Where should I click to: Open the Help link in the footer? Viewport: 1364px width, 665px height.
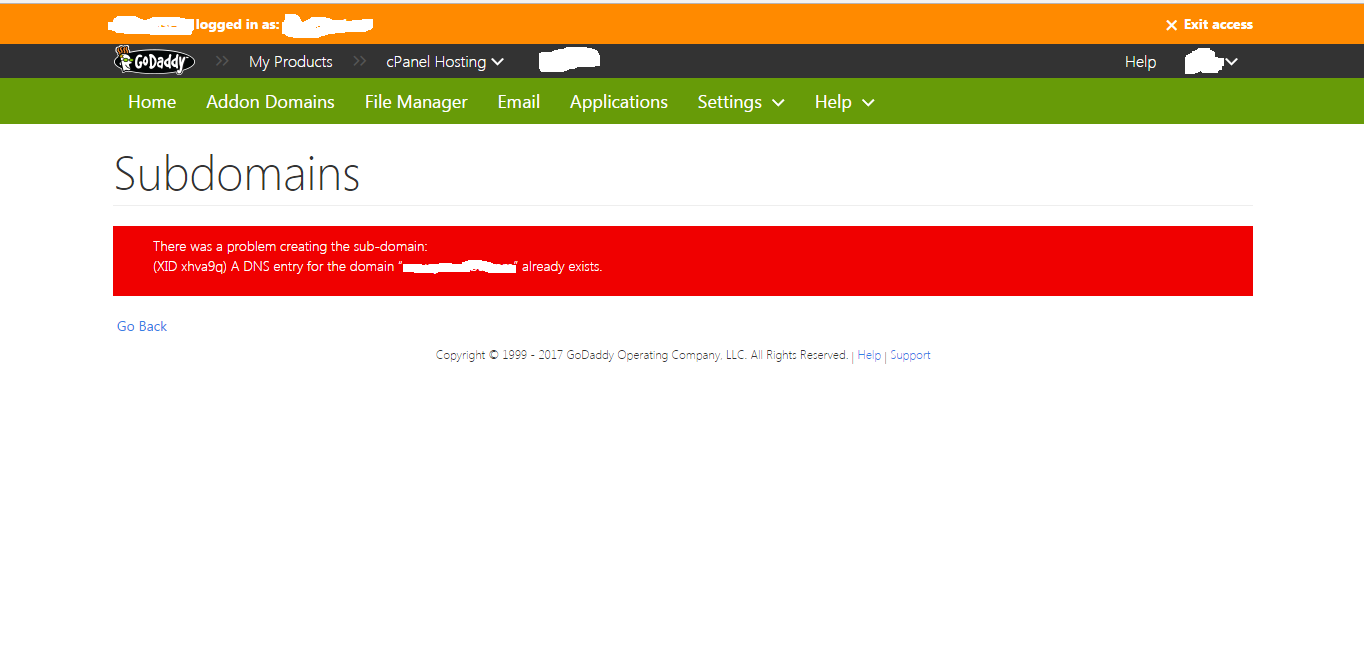pyautogui.click(x=869, y=355)
